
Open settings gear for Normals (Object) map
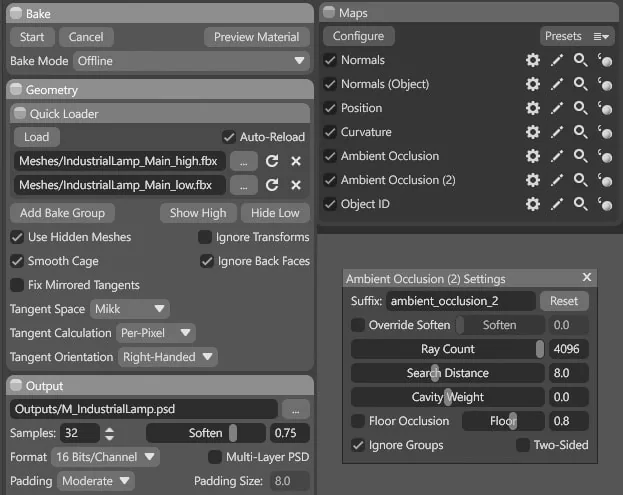pos(532,84)
